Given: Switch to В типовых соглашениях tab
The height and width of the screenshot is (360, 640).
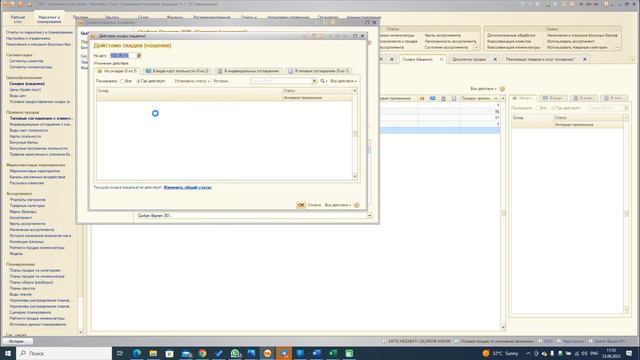Looking at the screenshot, I should pyautogui.click(x=318, y=71).
